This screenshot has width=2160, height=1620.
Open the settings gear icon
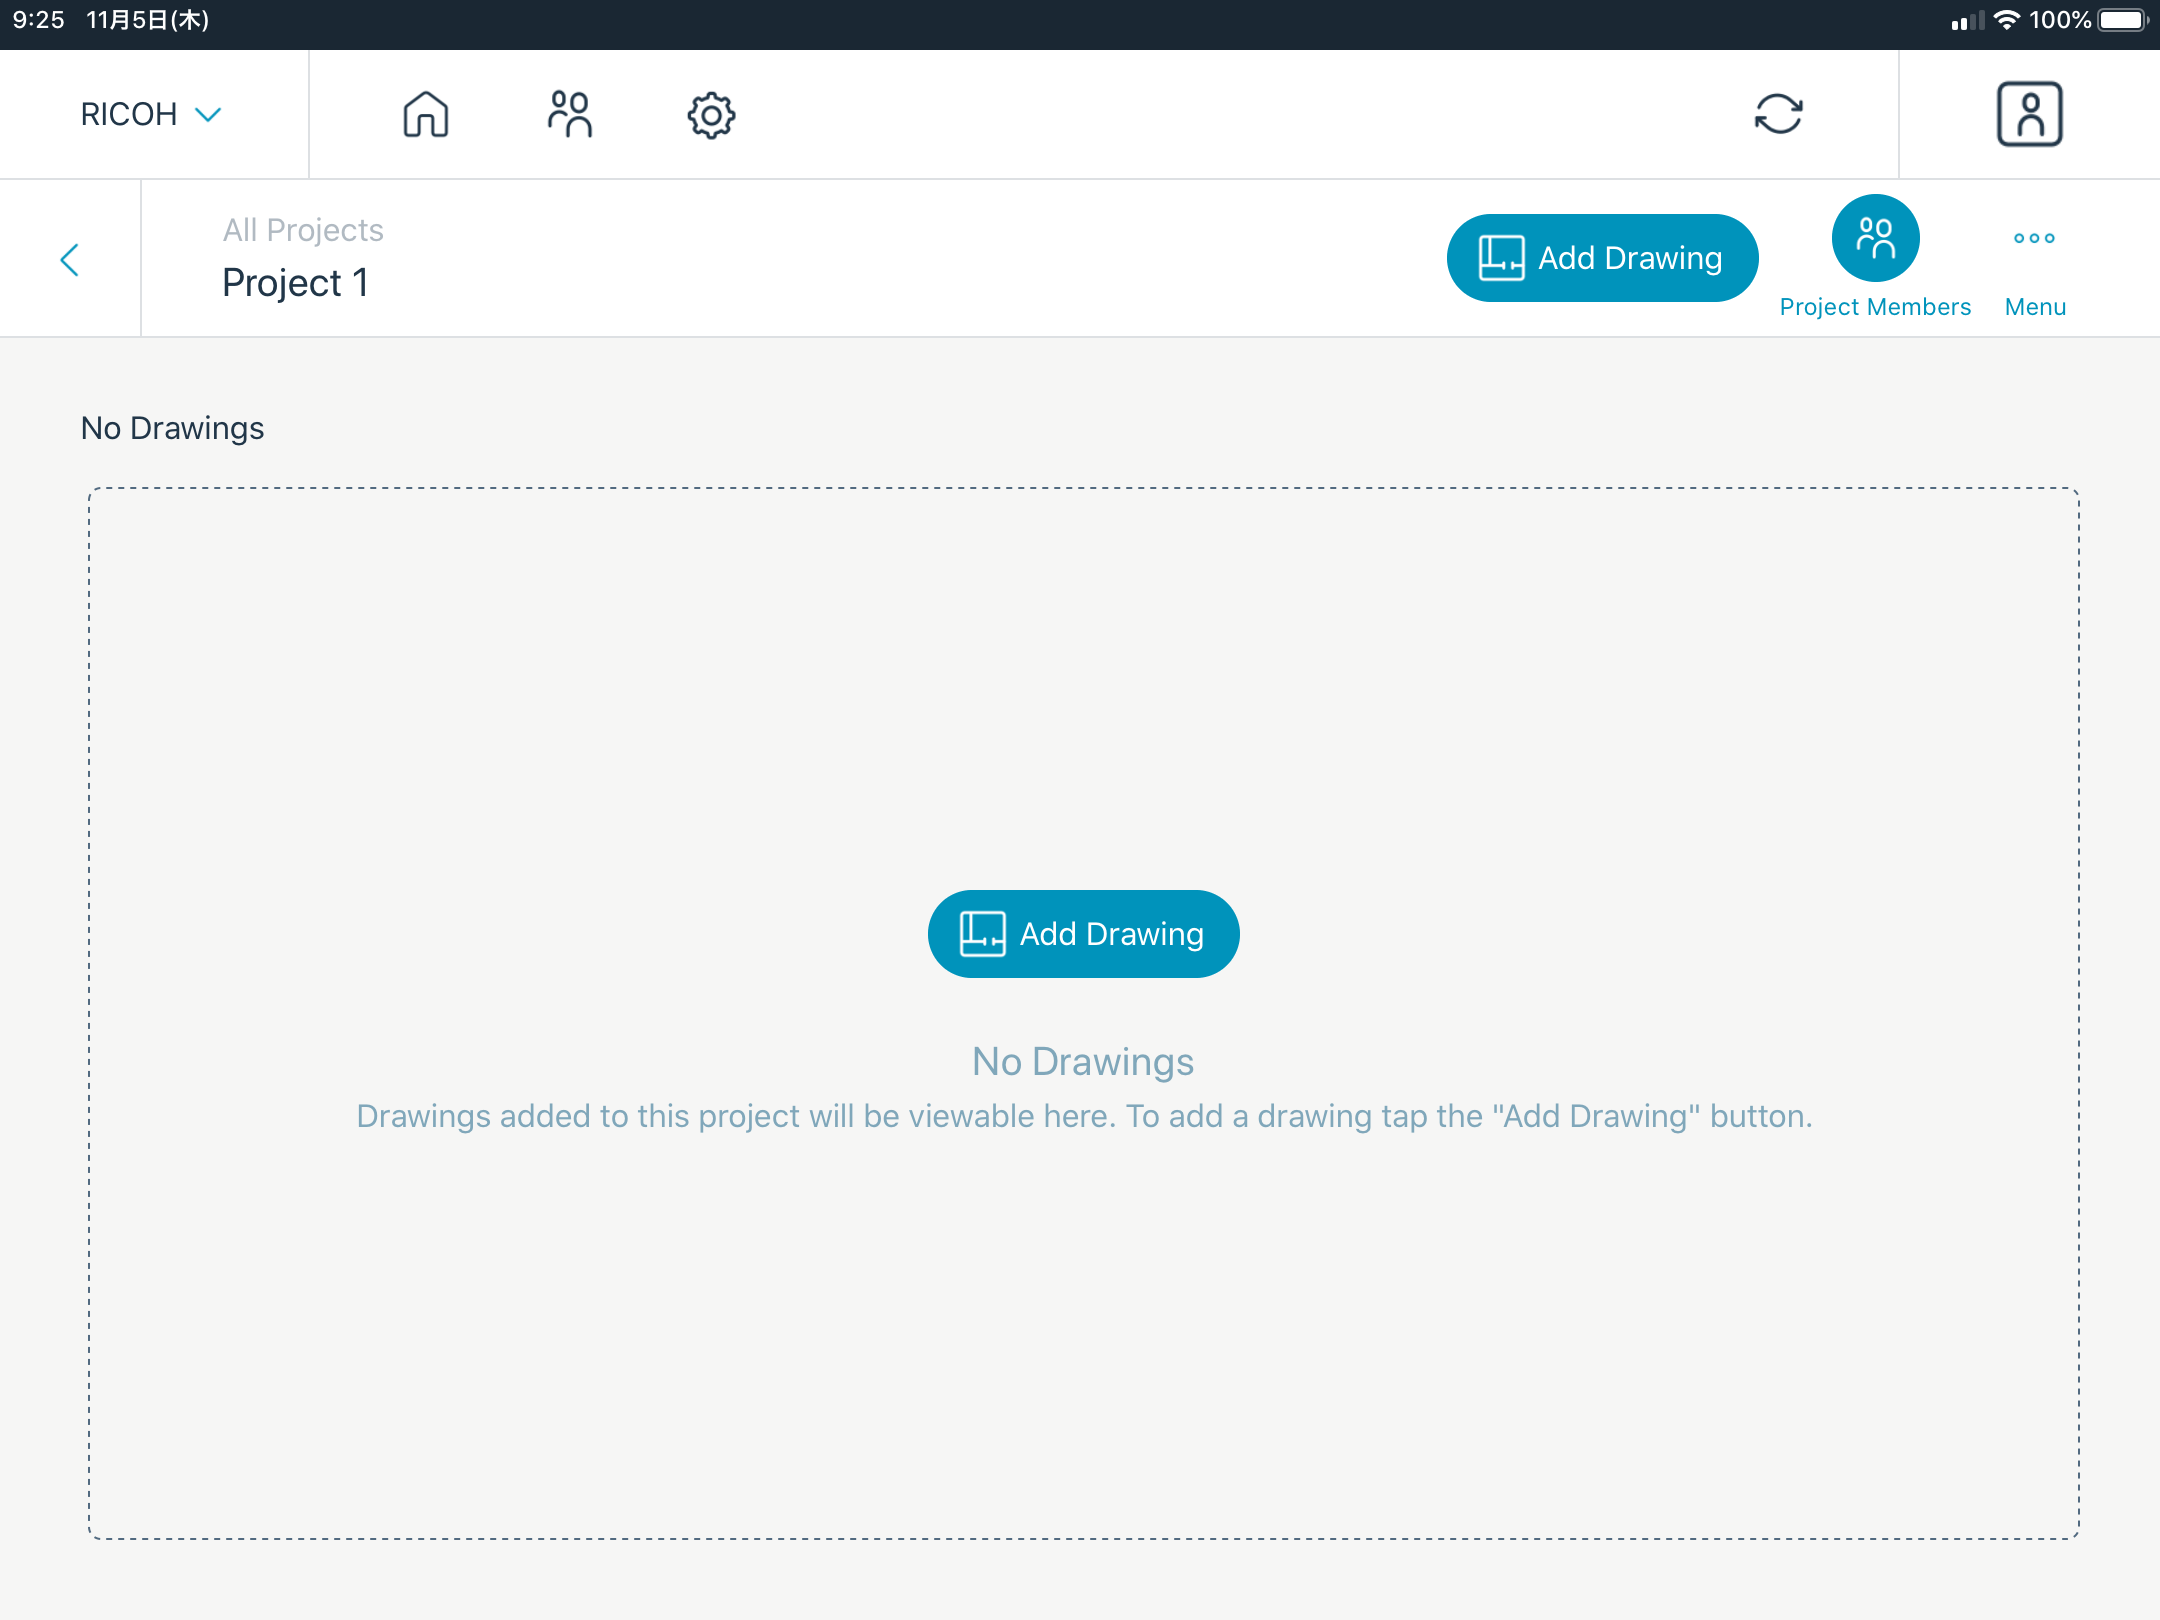pyautogui.click(x=711, y=115)
